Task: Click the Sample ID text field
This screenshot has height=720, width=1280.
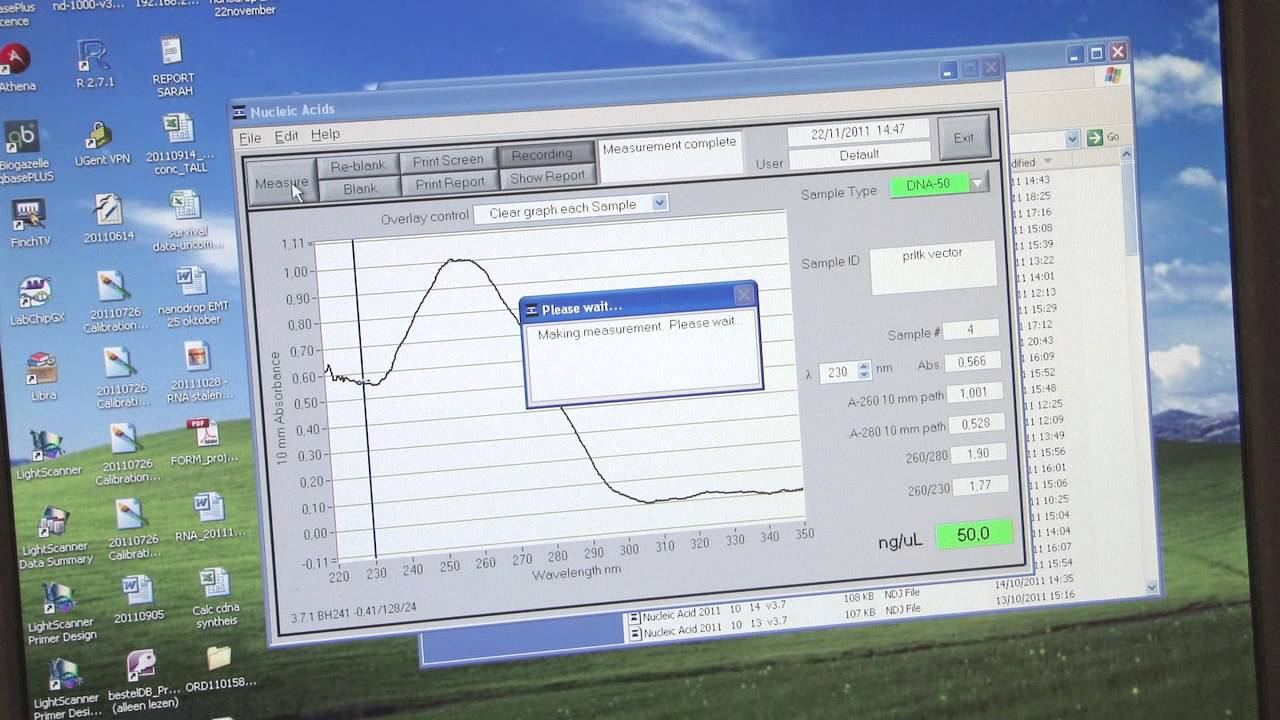Action: (x=933, y=267)
